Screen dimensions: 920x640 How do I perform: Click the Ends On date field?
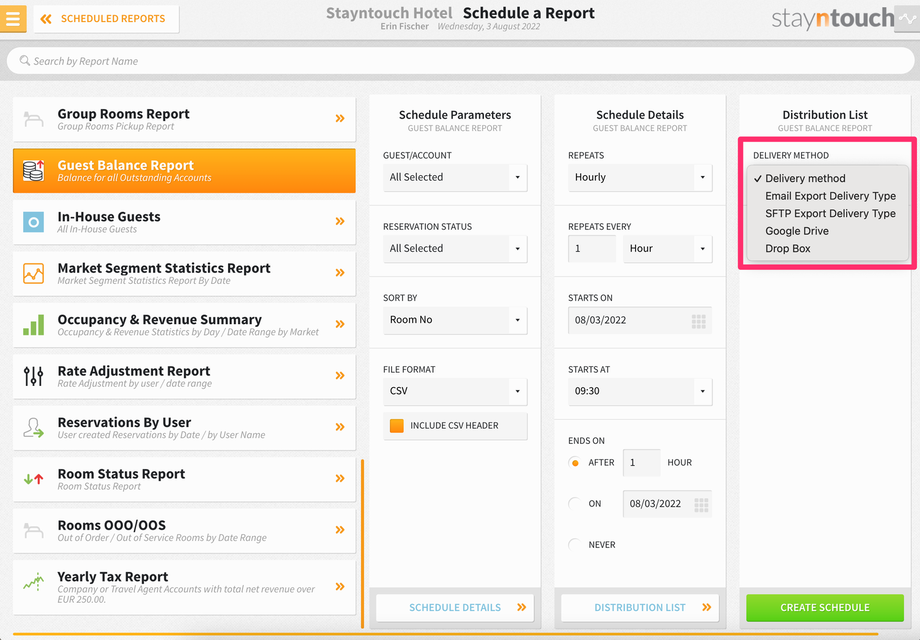point(667,504)
